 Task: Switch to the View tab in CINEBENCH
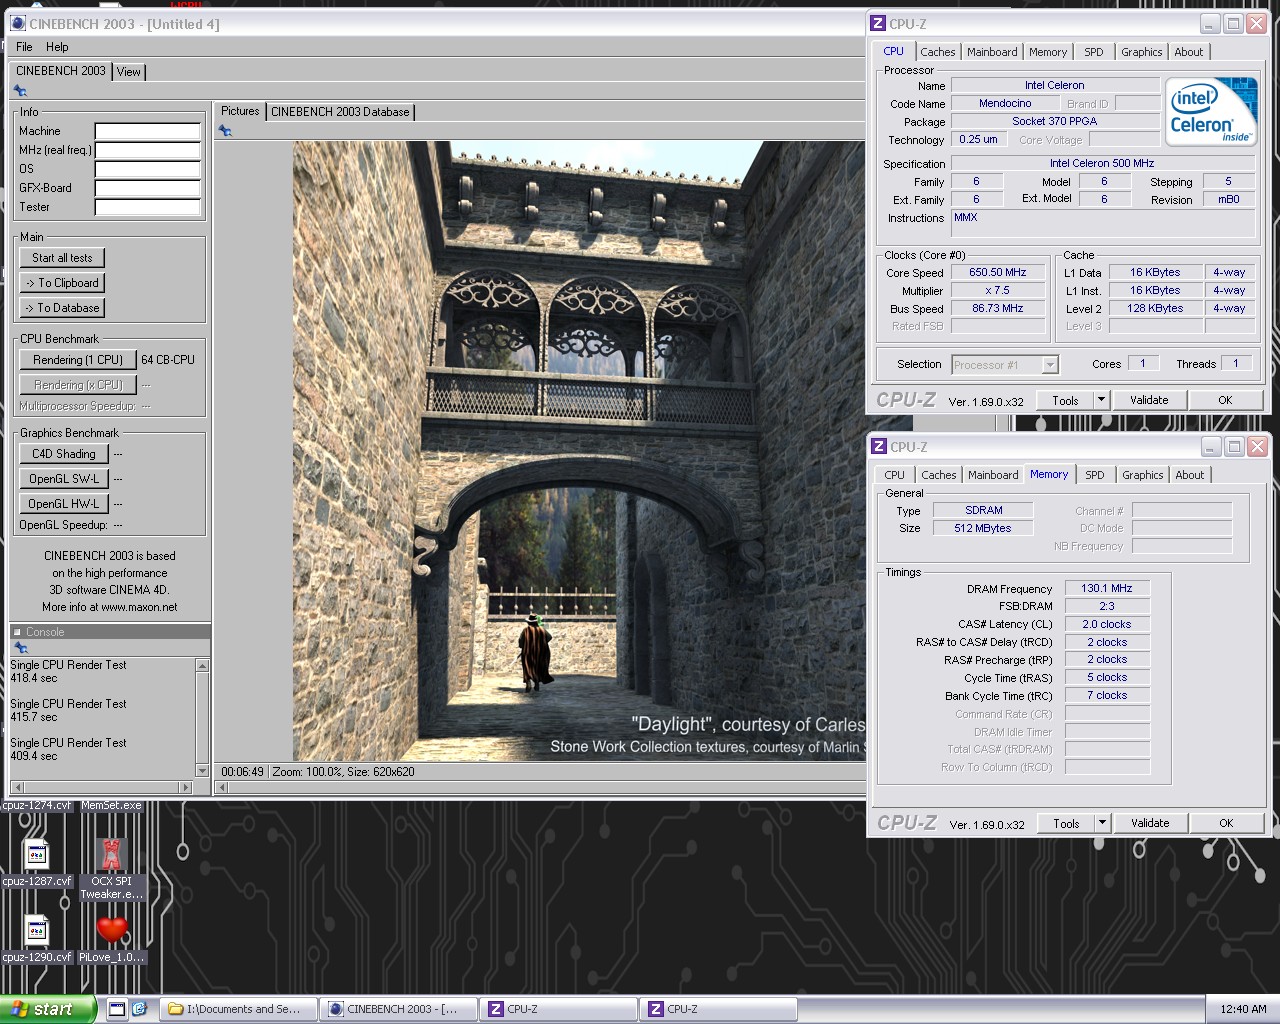129,72
